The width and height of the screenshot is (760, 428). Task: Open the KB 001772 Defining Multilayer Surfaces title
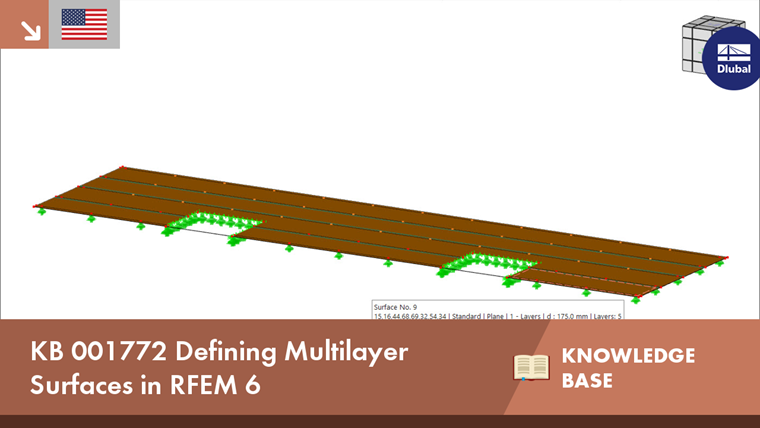point(219,367)
